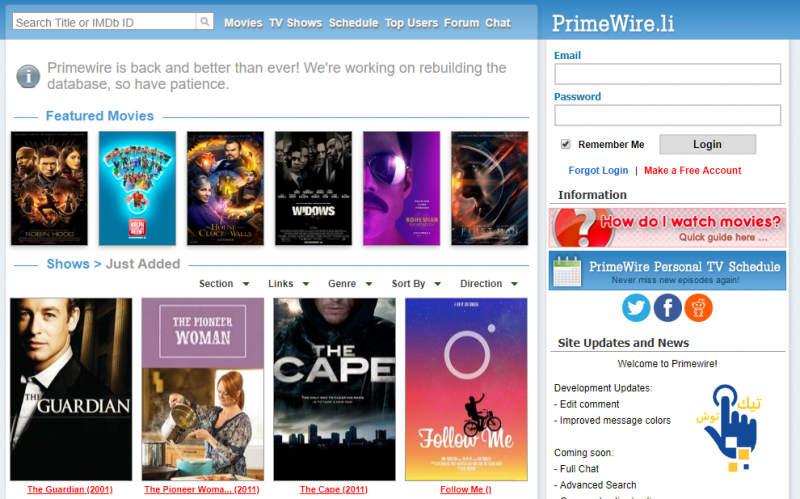Expand the Direction dropdown

pos(489,284)
